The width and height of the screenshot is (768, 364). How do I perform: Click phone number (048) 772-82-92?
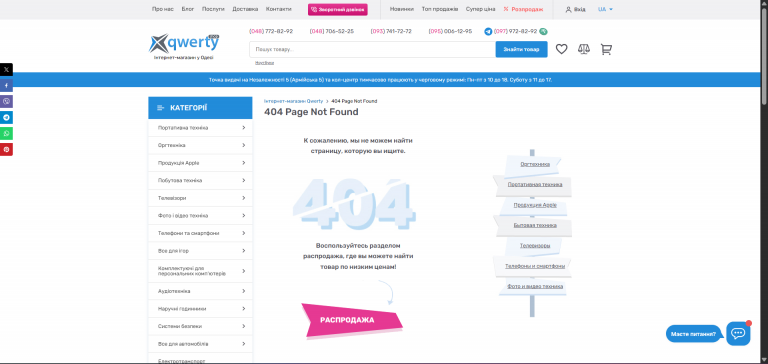271,31
